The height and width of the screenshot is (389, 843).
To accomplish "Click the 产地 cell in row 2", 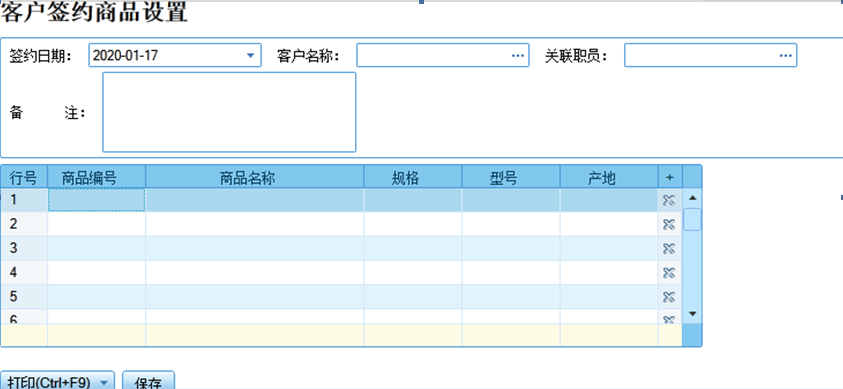I will pos(609,224).
